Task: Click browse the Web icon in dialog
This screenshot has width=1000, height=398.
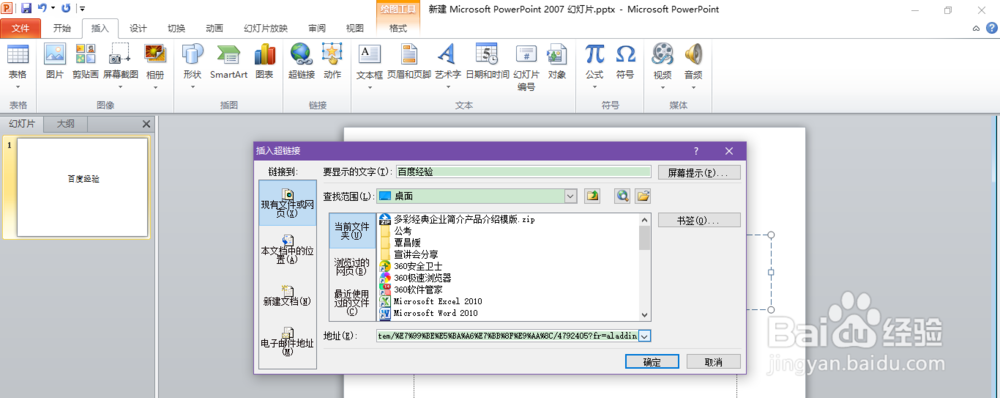Action: pos(622,196)
